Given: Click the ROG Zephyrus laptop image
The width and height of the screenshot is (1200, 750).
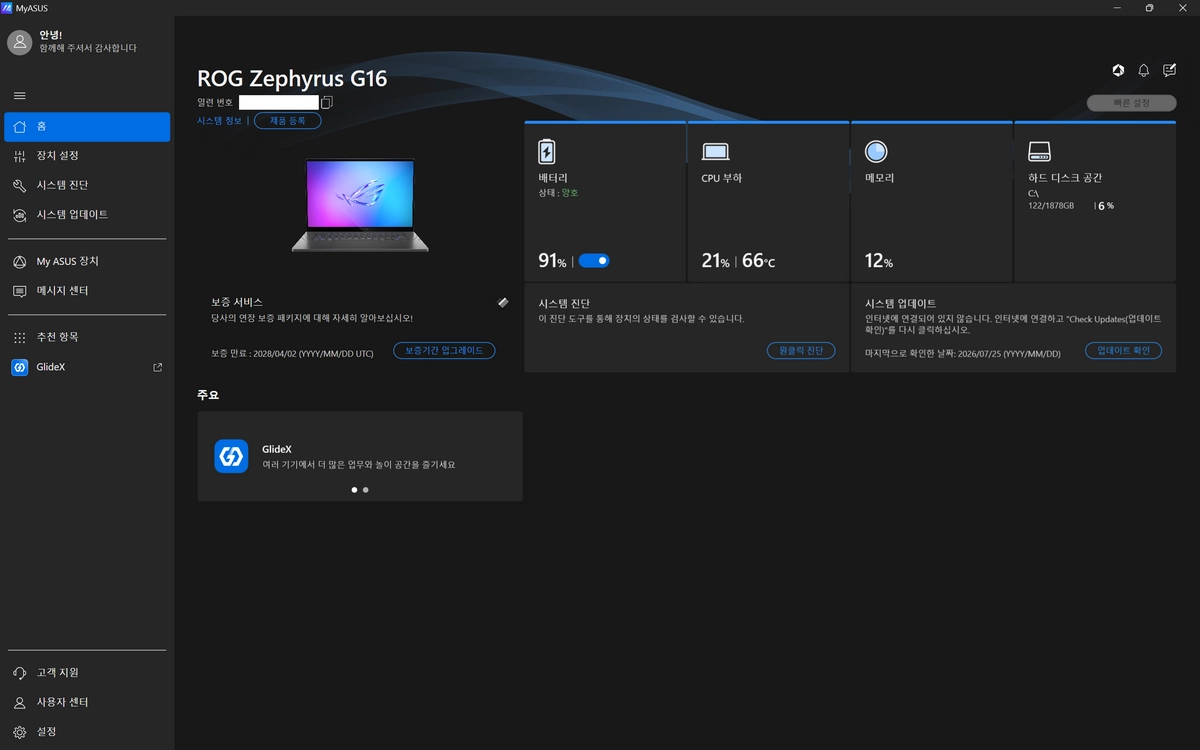Looking at the screenshot, I should pos(360,205).
